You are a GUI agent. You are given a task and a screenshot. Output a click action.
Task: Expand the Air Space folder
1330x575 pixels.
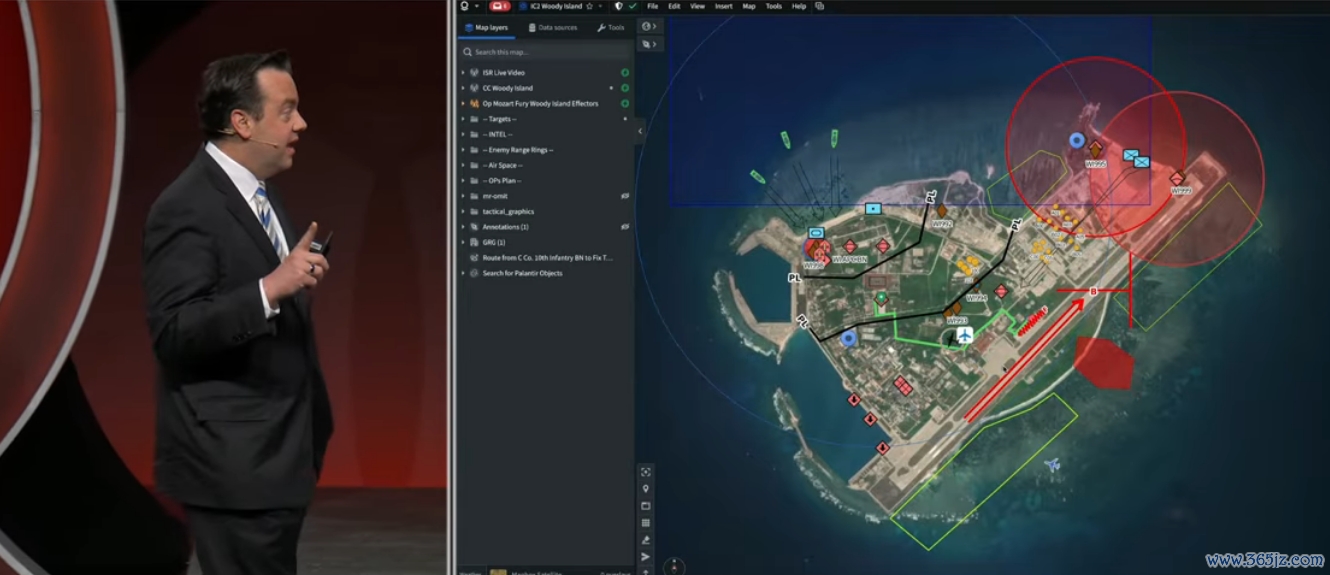[463, 165]
